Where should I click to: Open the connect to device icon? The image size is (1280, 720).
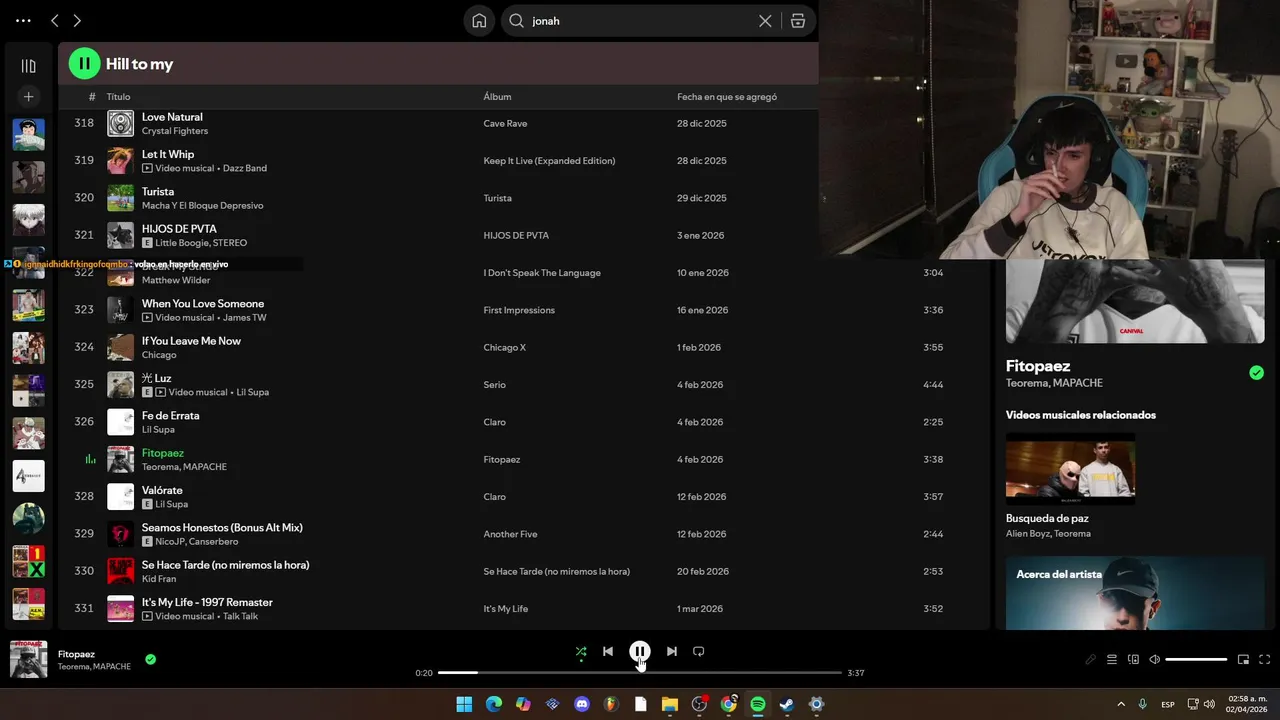[x=1134, y=660]
